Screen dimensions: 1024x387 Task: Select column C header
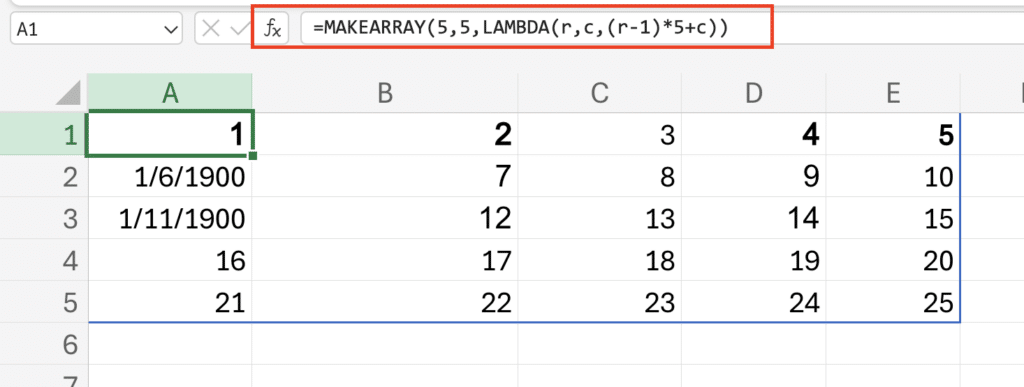[x=600, y=92]
